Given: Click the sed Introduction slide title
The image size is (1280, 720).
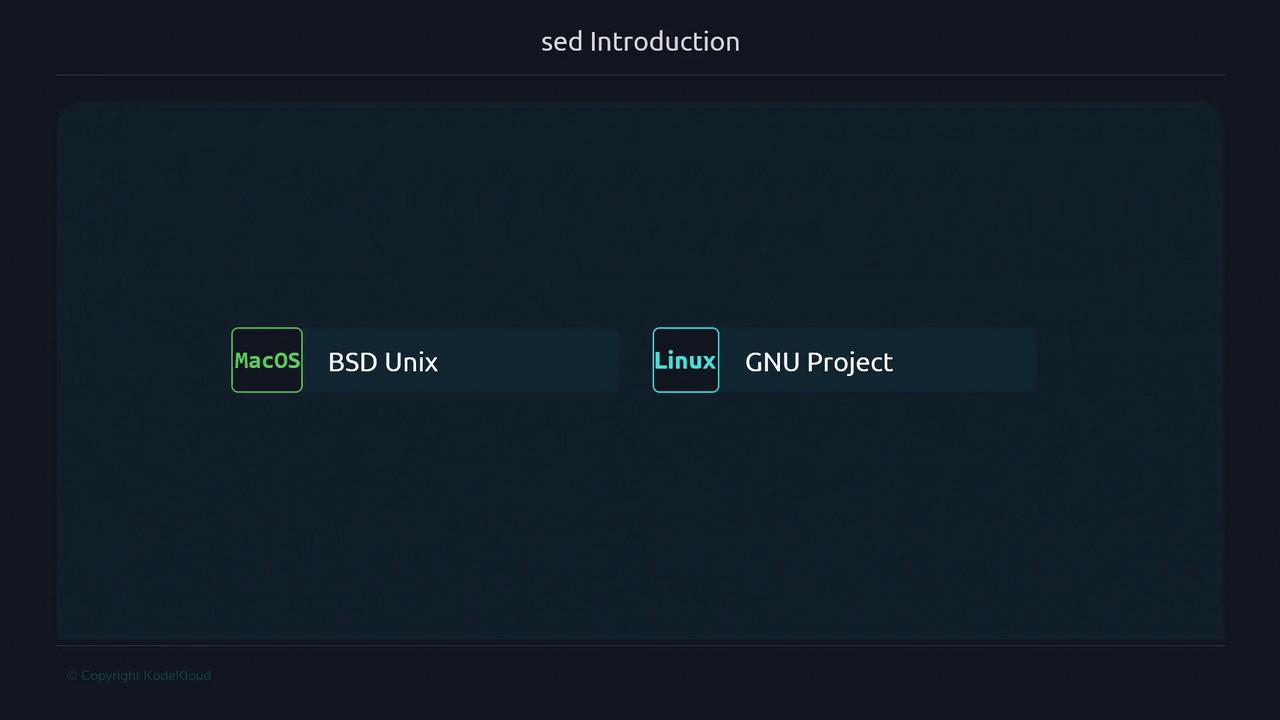Looking at the screenshot, I should [640, 41].
